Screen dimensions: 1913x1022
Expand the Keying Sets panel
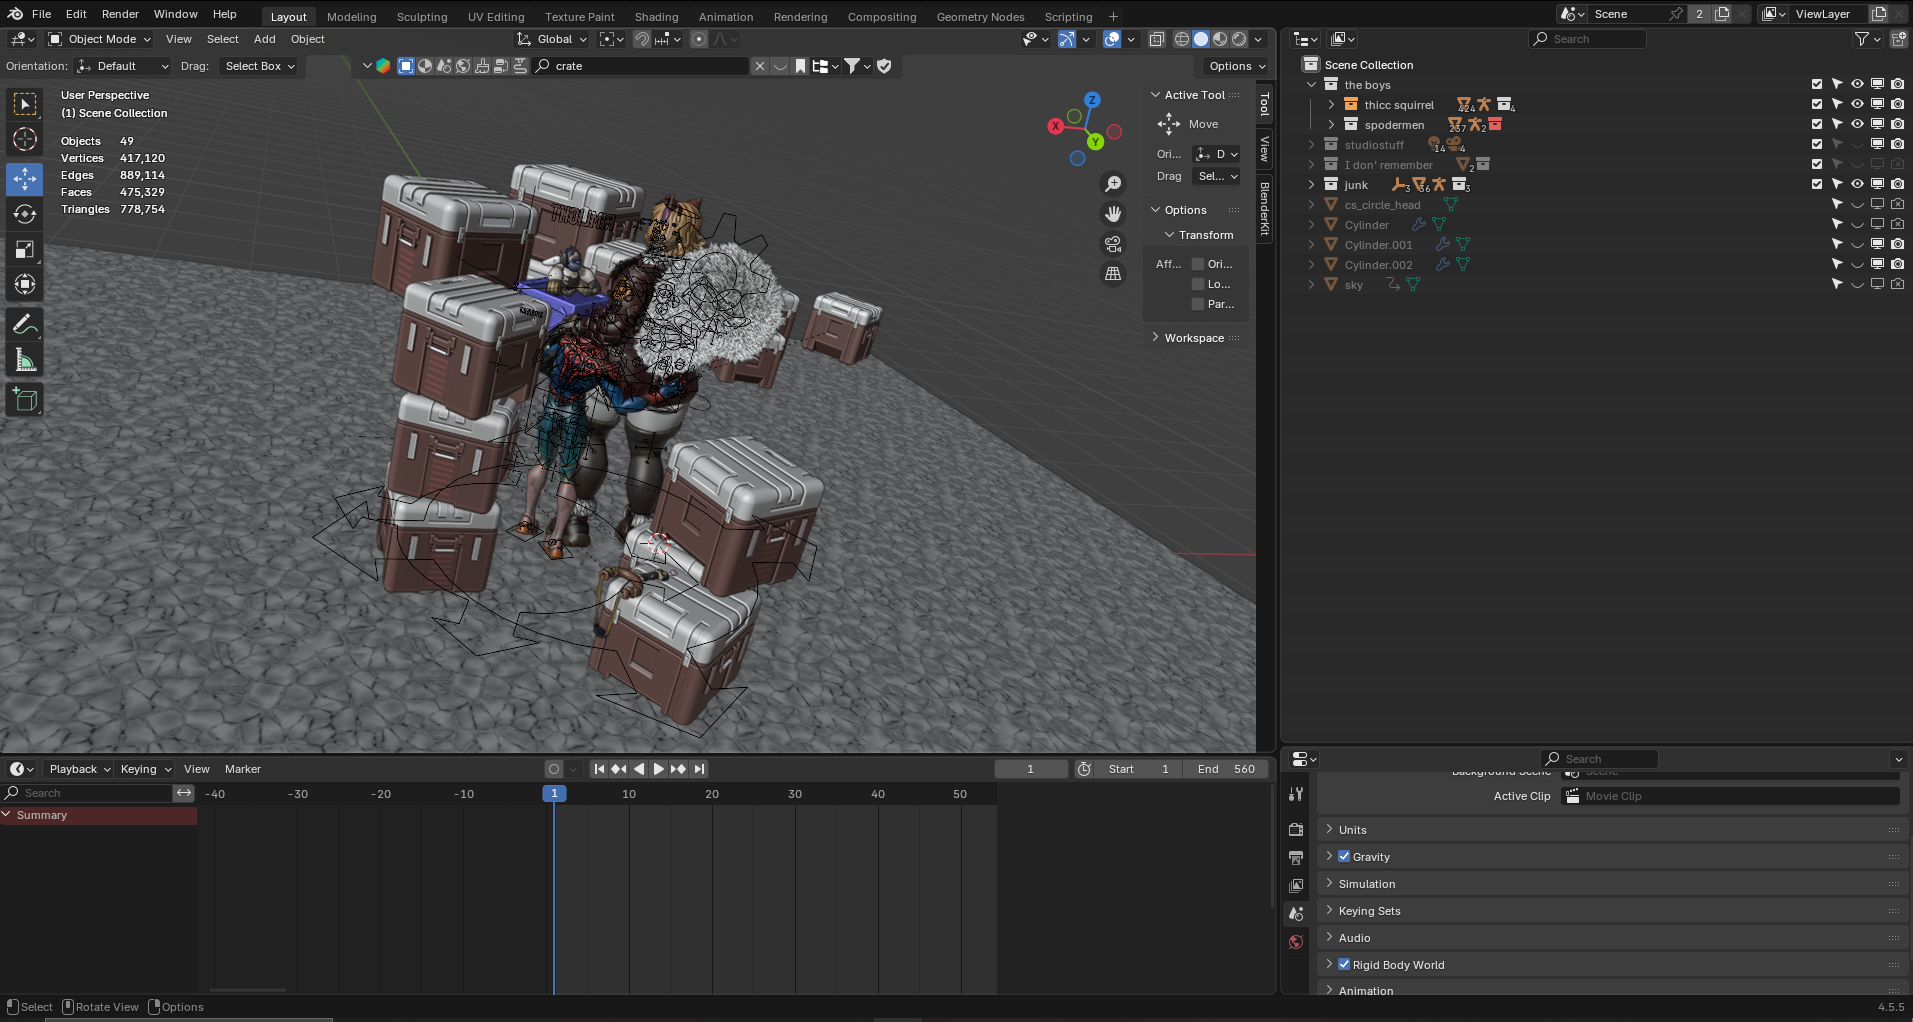pos(1612,911)
